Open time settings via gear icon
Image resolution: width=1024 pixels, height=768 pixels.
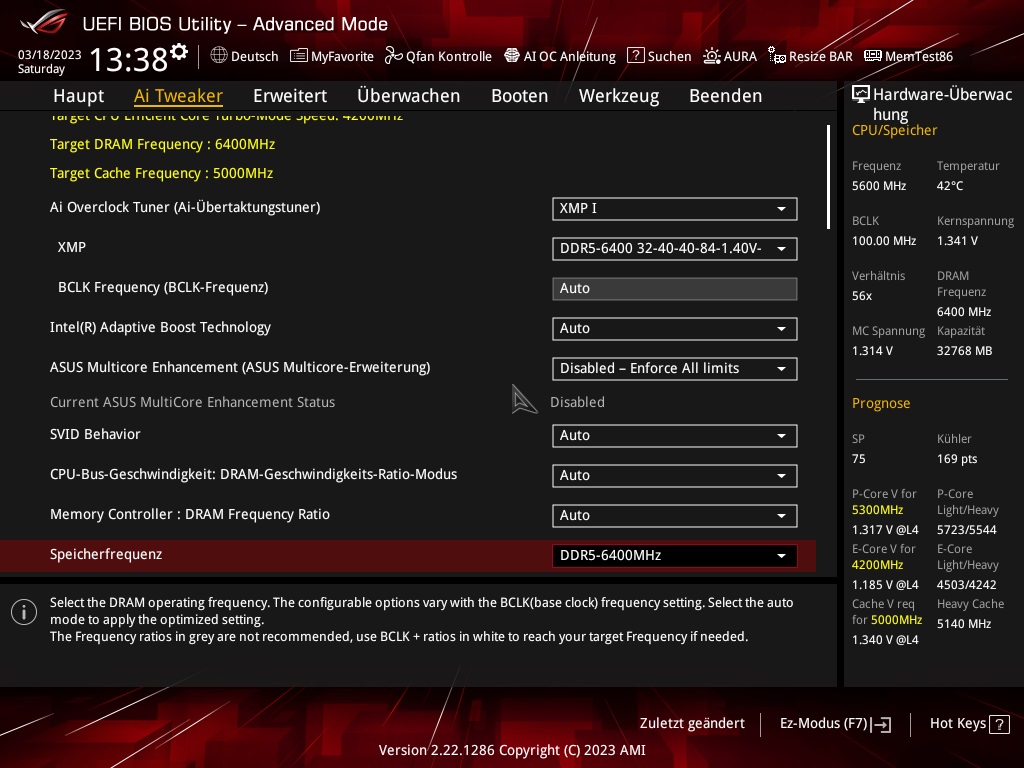(x=179, y=52)
